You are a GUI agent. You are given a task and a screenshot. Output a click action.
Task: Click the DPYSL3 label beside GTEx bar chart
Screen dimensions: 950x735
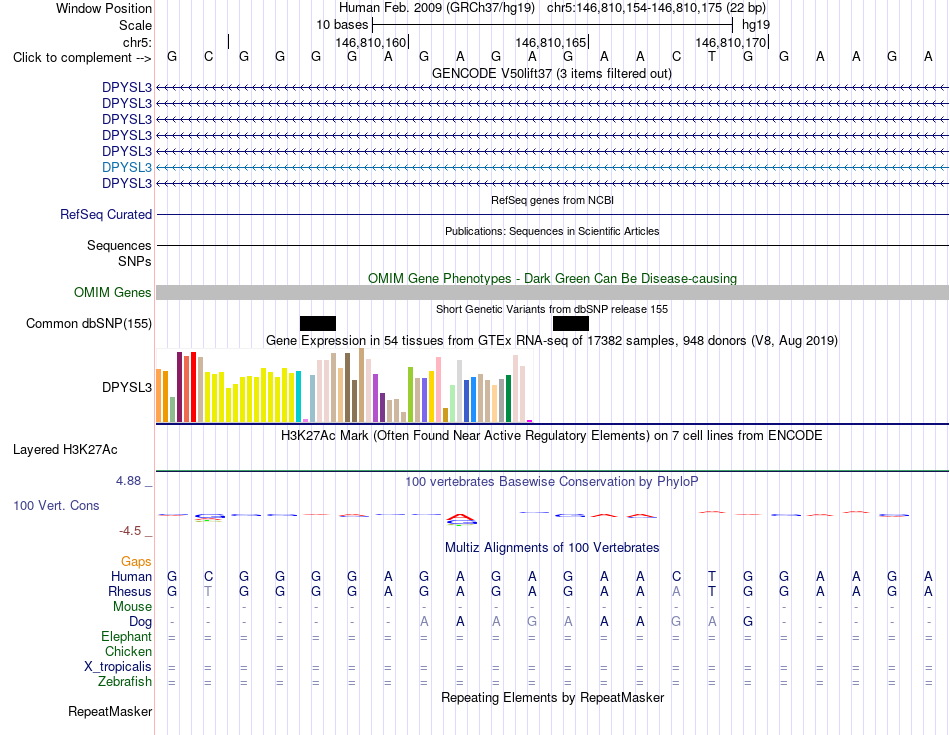[x=127, y=387]
